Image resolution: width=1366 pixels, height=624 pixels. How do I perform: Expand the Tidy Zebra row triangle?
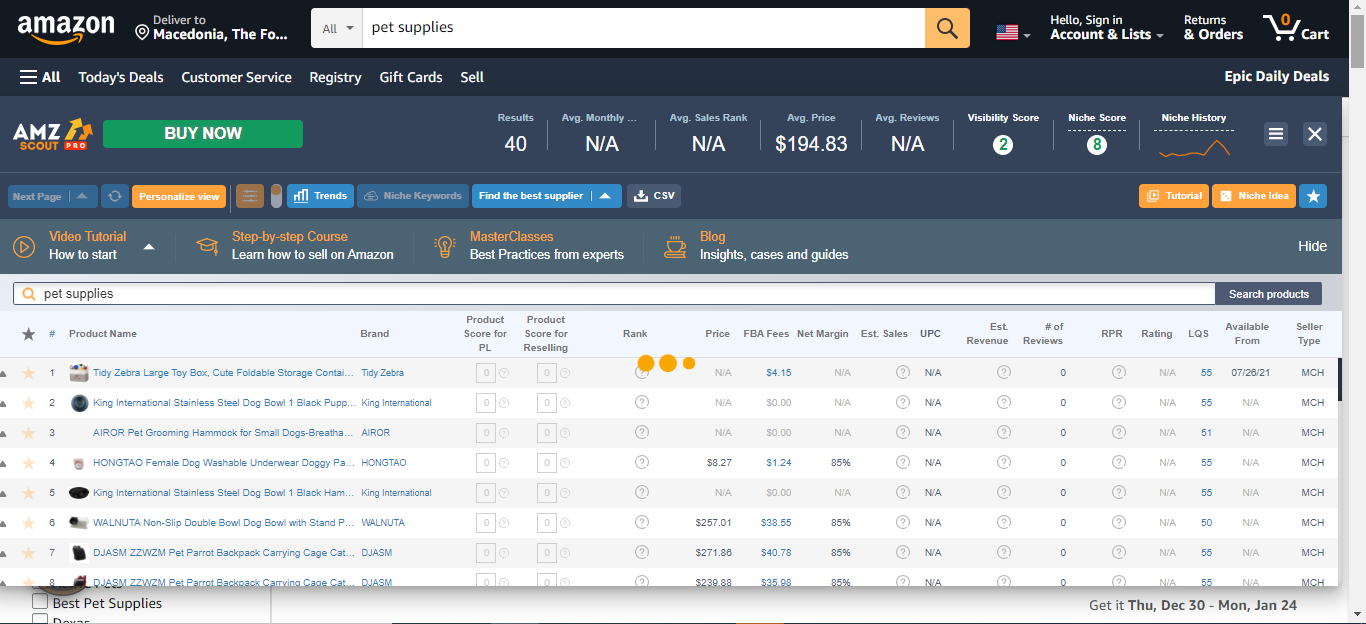pyautogui.click(x=3, y=374)
